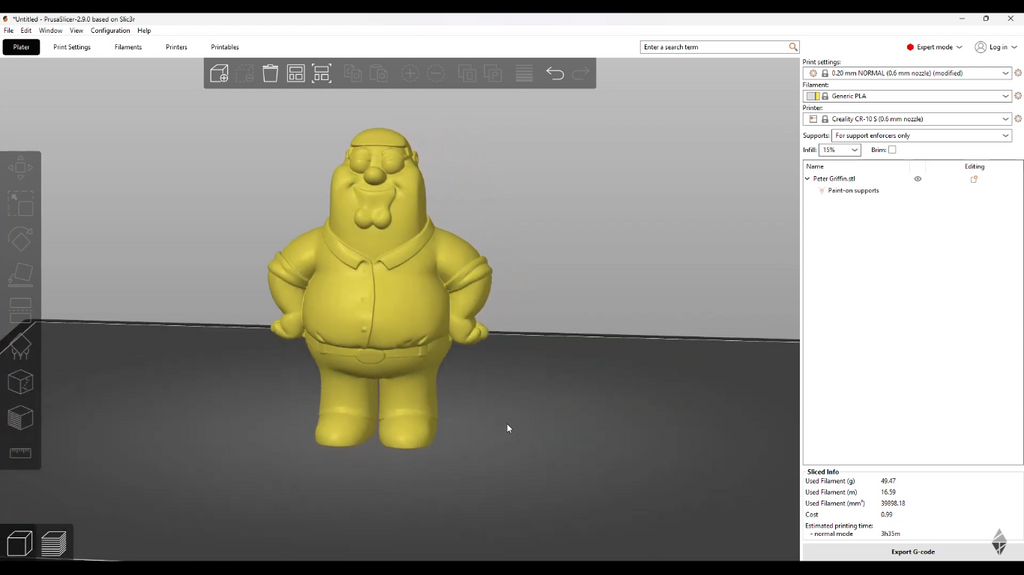Screen dimensions: 1024x575
Task: Open filament settings gear icon
Action: point(1017,96)
